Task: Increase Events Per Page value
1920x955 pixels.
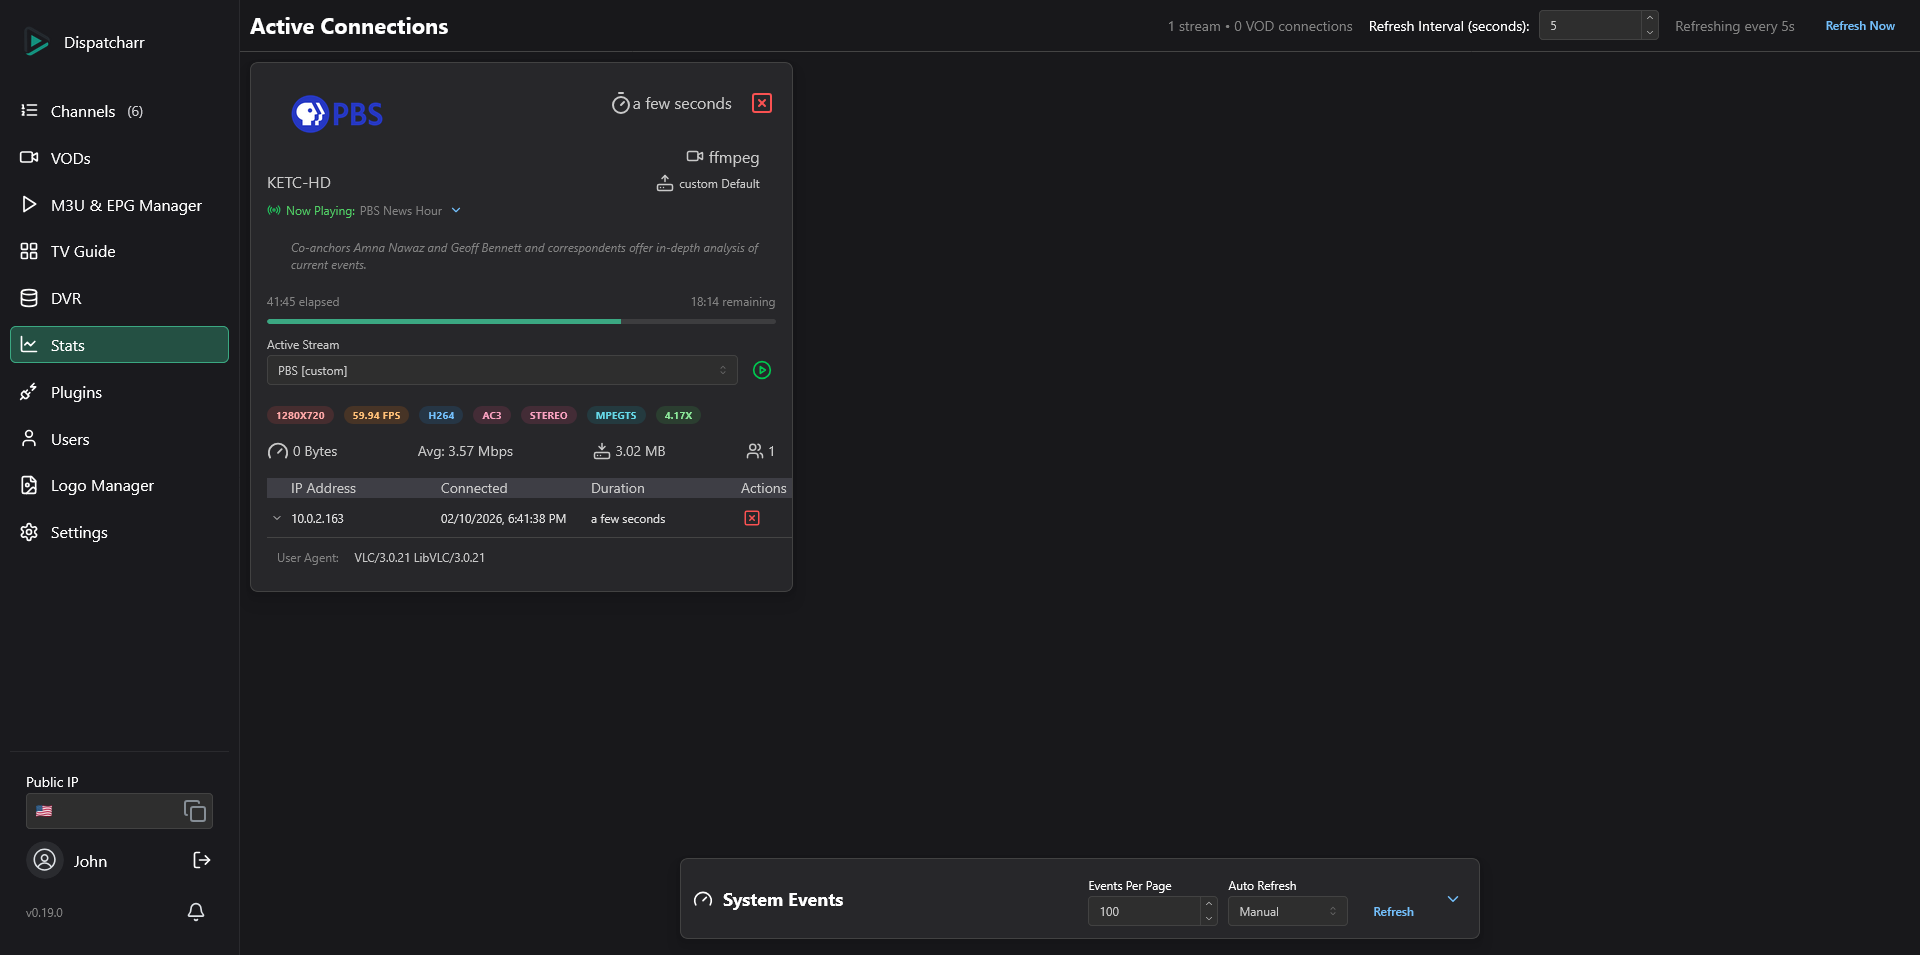Action: pos(1209,904)
